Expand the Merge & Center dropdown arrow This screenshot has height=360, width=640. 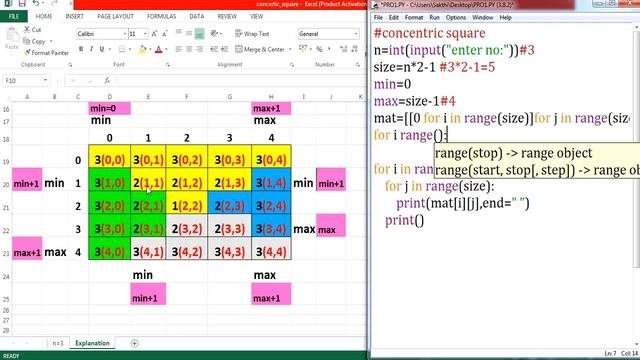click(290, 49)
